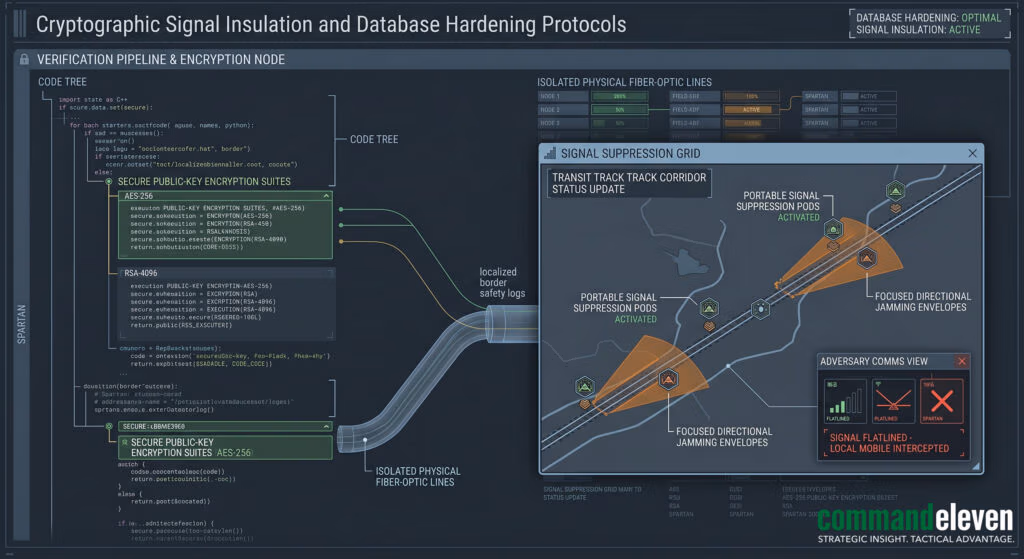The image size is (1024, 559).
Task: Open the crossed-out antenna tile labeled FLATLINED
Action: [892, 400]
